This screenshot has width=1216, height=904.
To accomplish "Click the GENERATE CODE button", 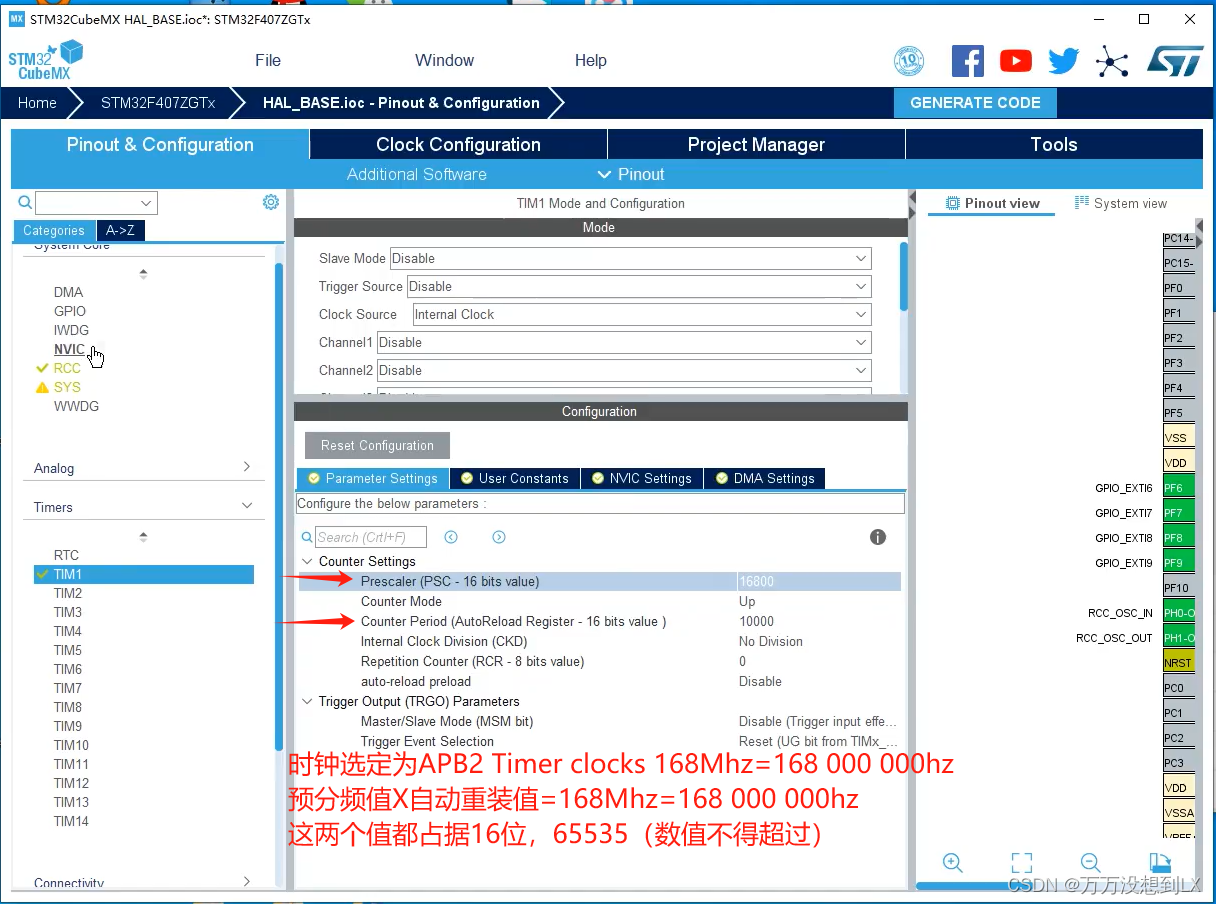I will pos(975,103).
